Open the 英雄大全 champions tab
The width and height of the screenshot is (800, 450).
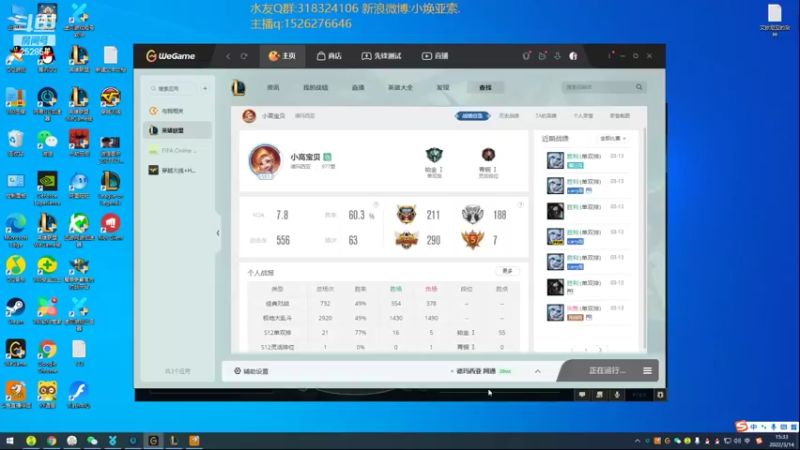[400, 88]
